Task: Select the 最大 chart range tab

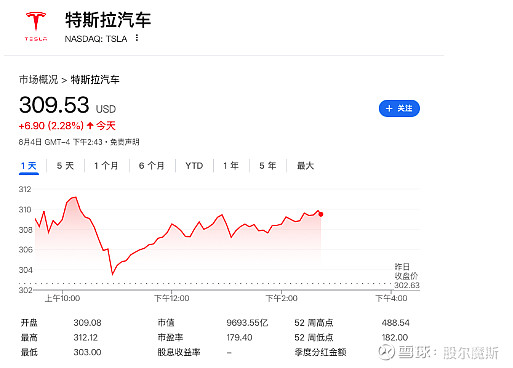Action: [x=305, y=166]
